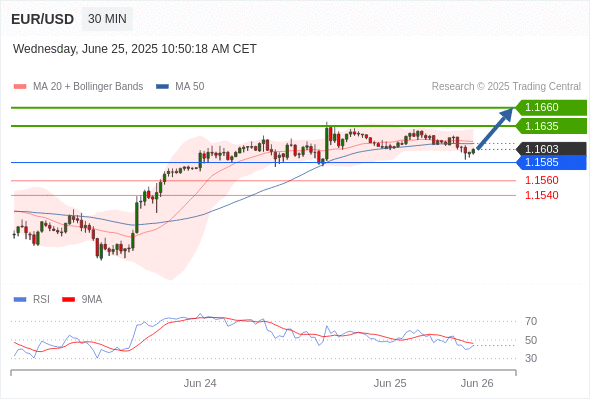Click the red 1.1540 support level label
The width and height of the screenshot is (590, 400).
pyautogui.click(x=542, y=195)
